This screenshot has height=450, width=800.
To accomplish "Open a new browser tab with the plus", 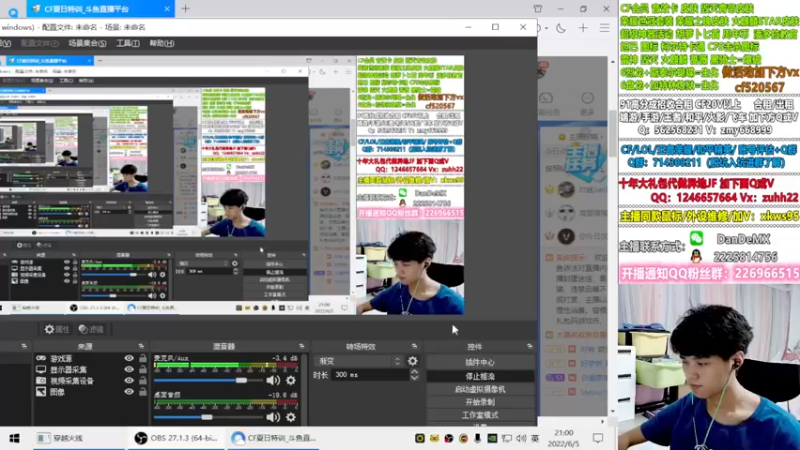I will coord(185,9).
